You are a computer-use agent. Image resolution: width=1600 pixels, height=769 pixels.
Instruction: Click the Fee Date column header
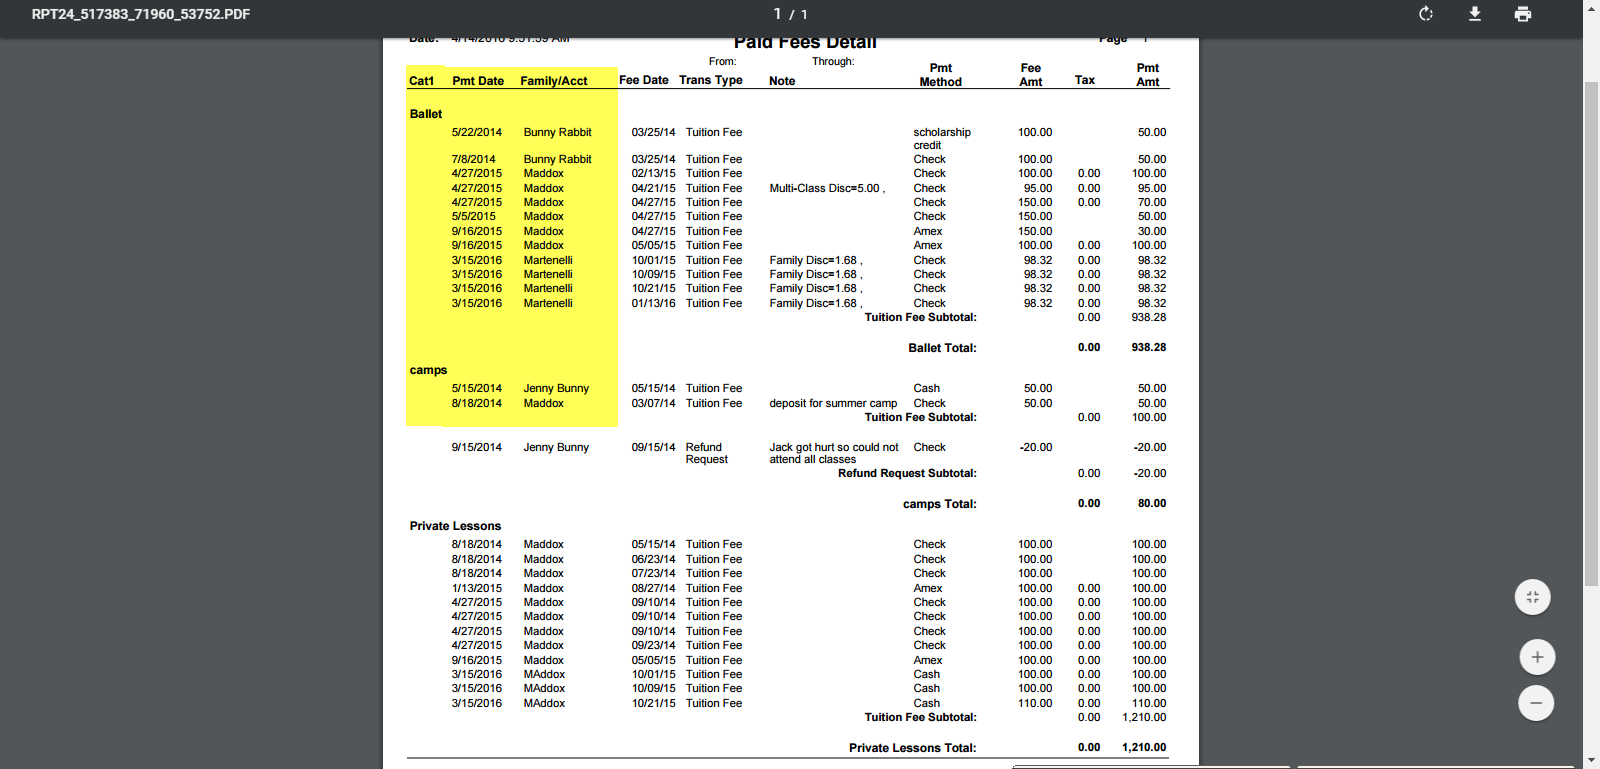click(x=644, y=80)
